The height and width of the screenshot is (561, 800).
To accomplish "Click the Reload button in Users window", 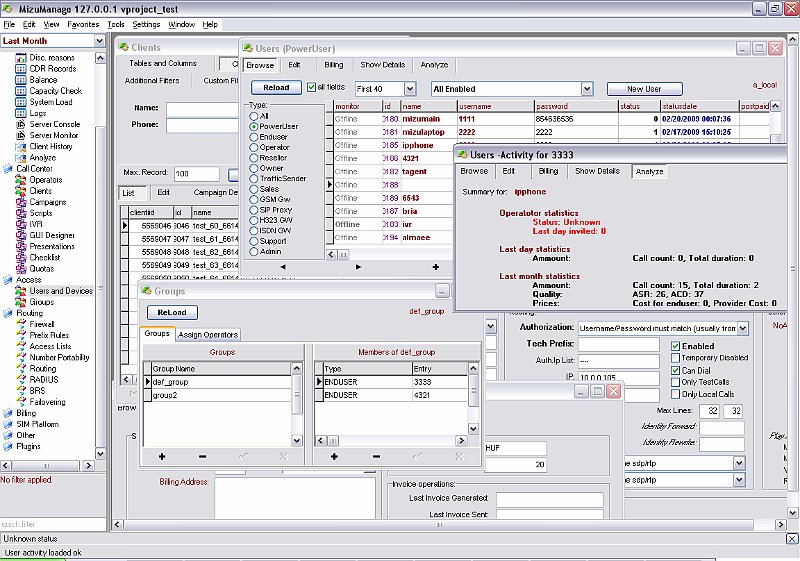I will tap(276, 88).
